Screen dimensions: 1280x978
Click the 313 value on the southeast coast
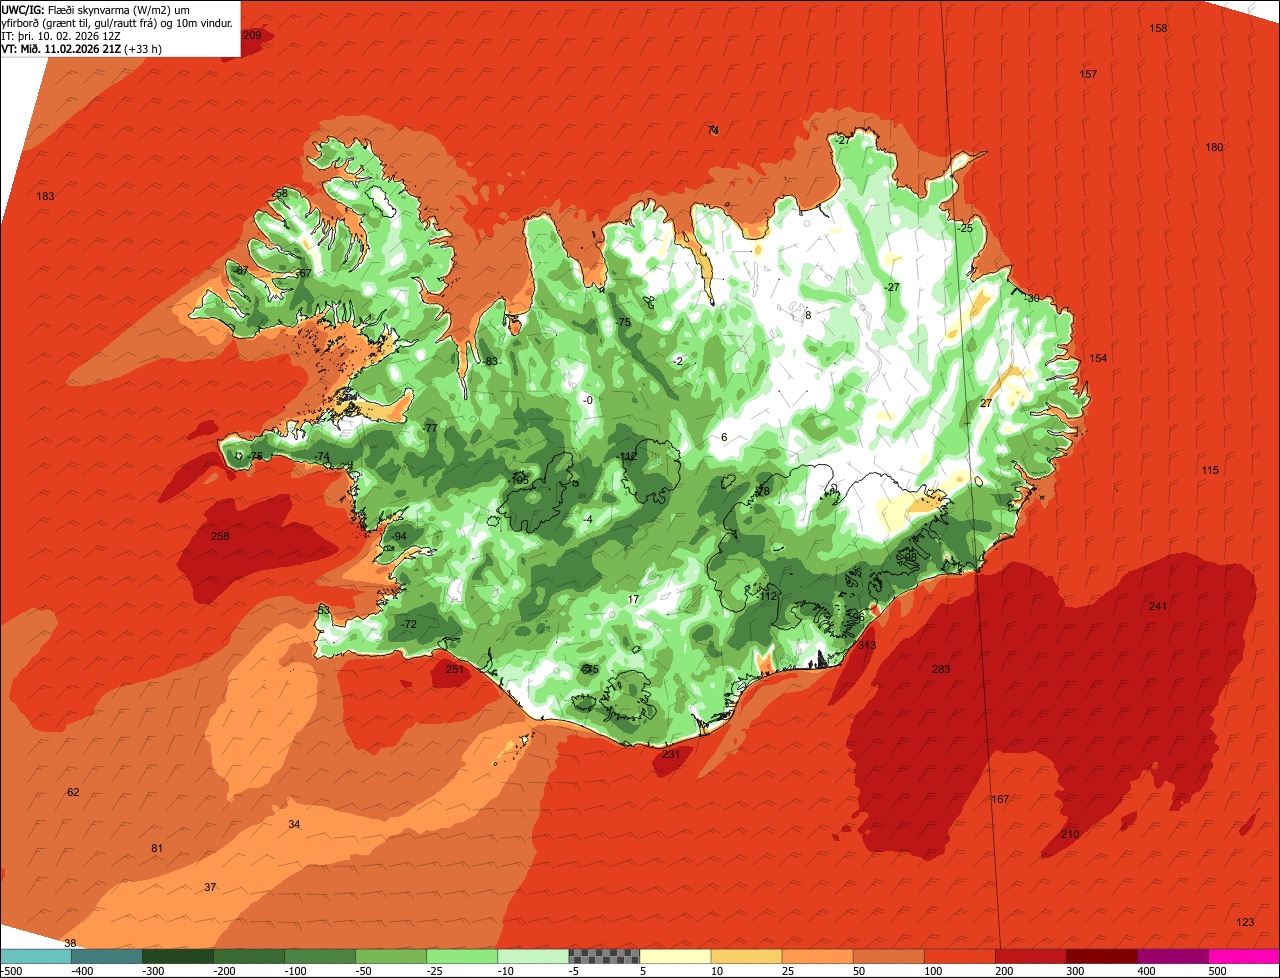[867, 645]
